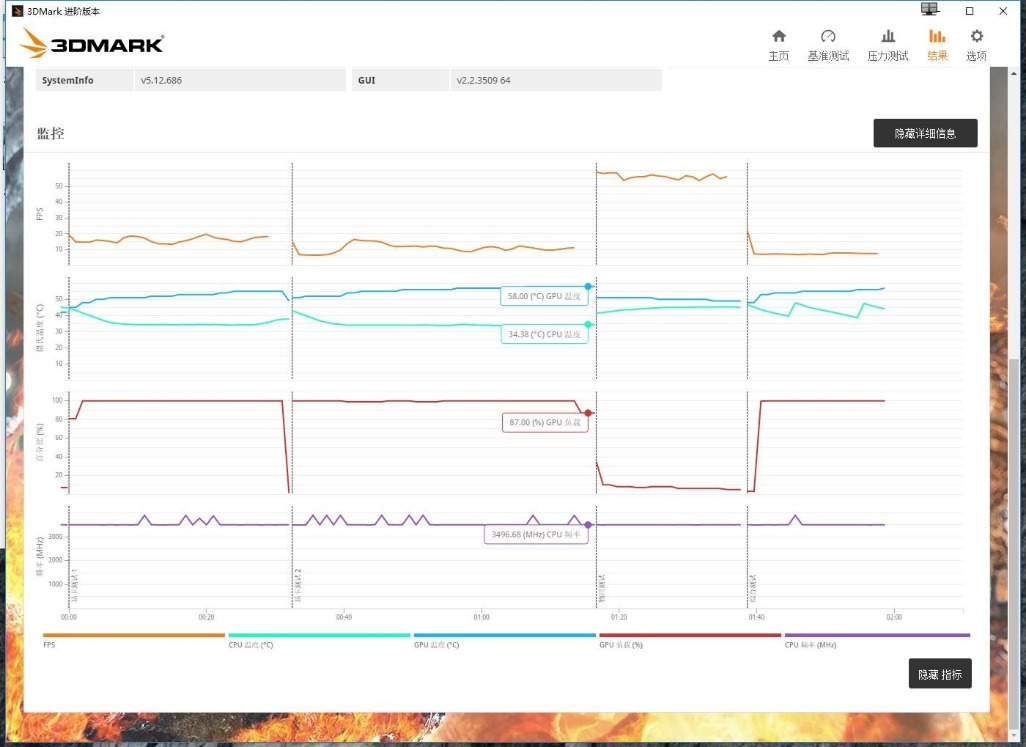The height and width of the screenshot is (747, 1026).
Task: Open the 主页 (Home) page icon
Action: coord(779,35)
